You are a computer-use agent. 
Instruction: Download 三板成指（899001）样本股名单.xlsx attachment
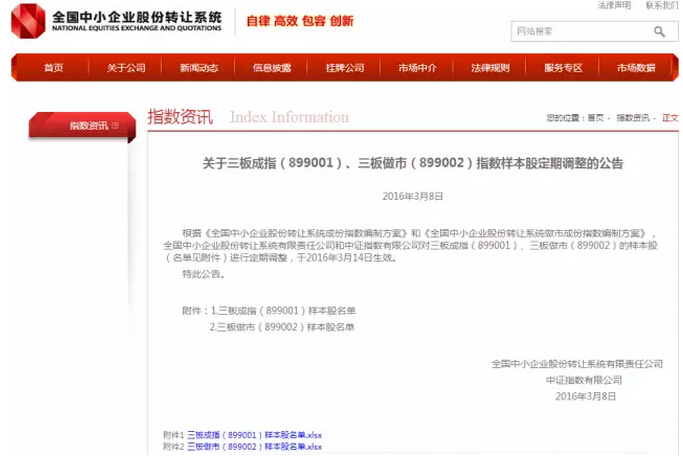tap(255, 435)
